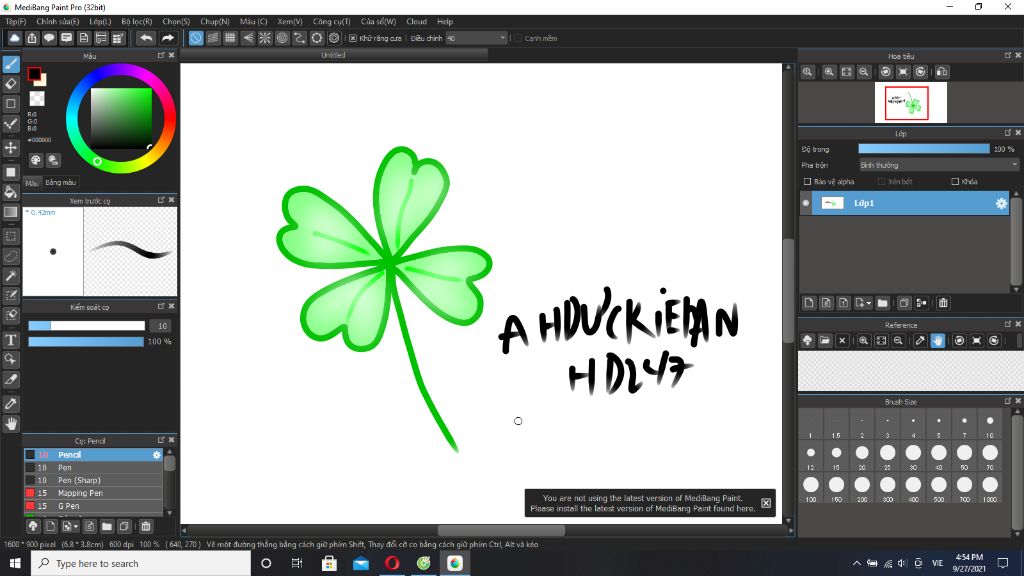Image resolution: width=1024 pixels, height=576 pixels.
Task: Add a new layer folder in Lớp panel
Action: [x=883, y=303]
